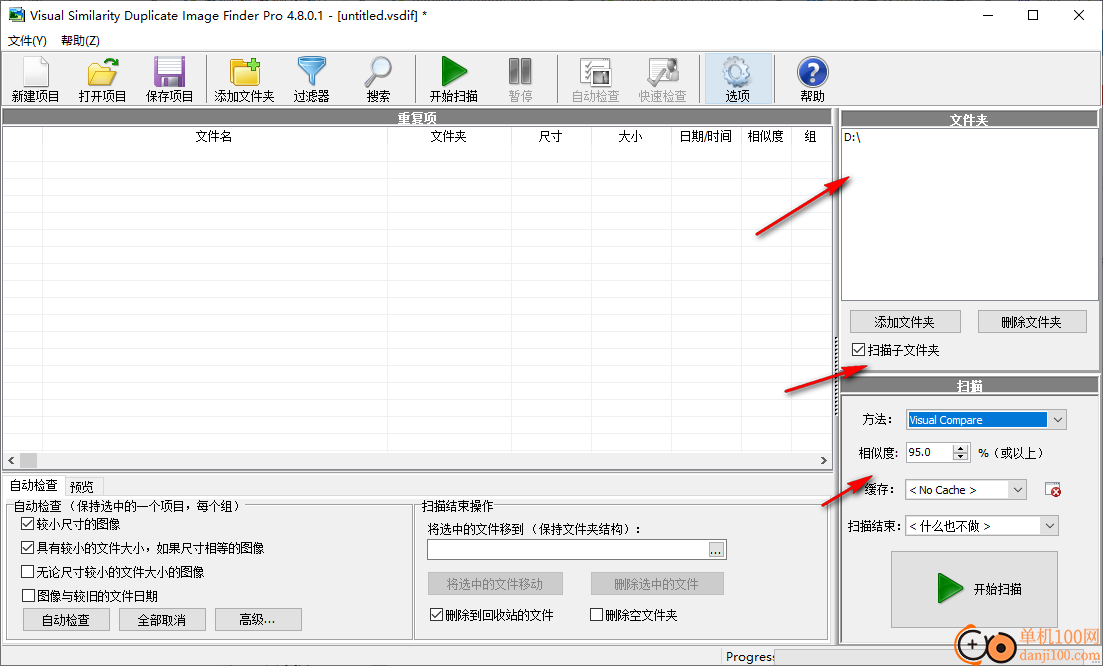Open the 扫描结束 什么也不做 dropdown
The image size is (1103, 666).
(x=1050, y=525)
